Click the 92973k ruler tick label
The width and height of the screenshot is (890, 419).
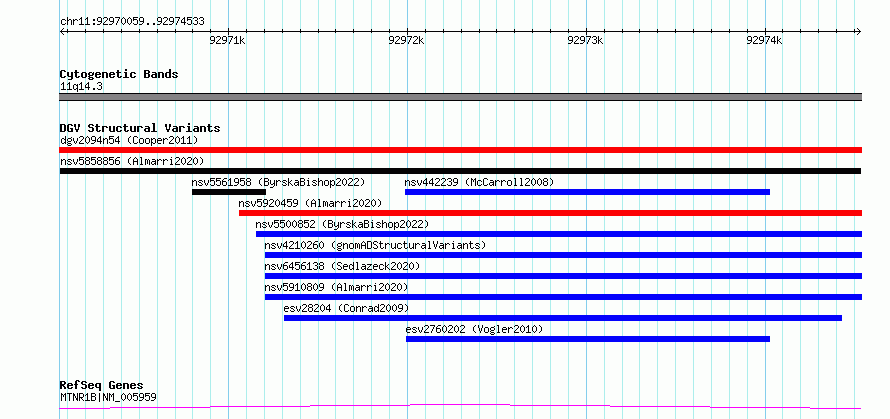click(x=585, y=40)
